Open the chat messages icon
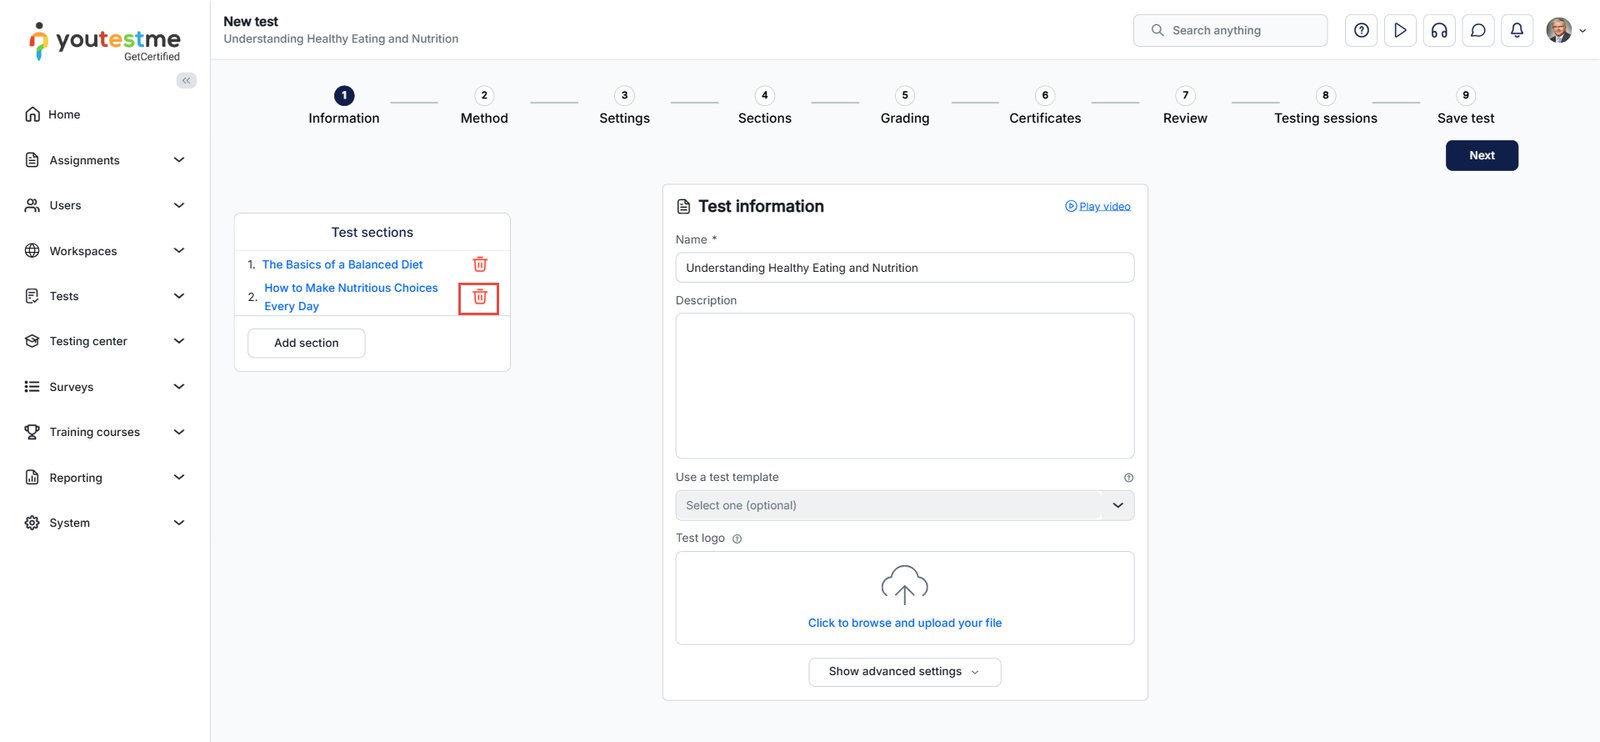Screen dimensions: 1600x742 click(1478, 31)
